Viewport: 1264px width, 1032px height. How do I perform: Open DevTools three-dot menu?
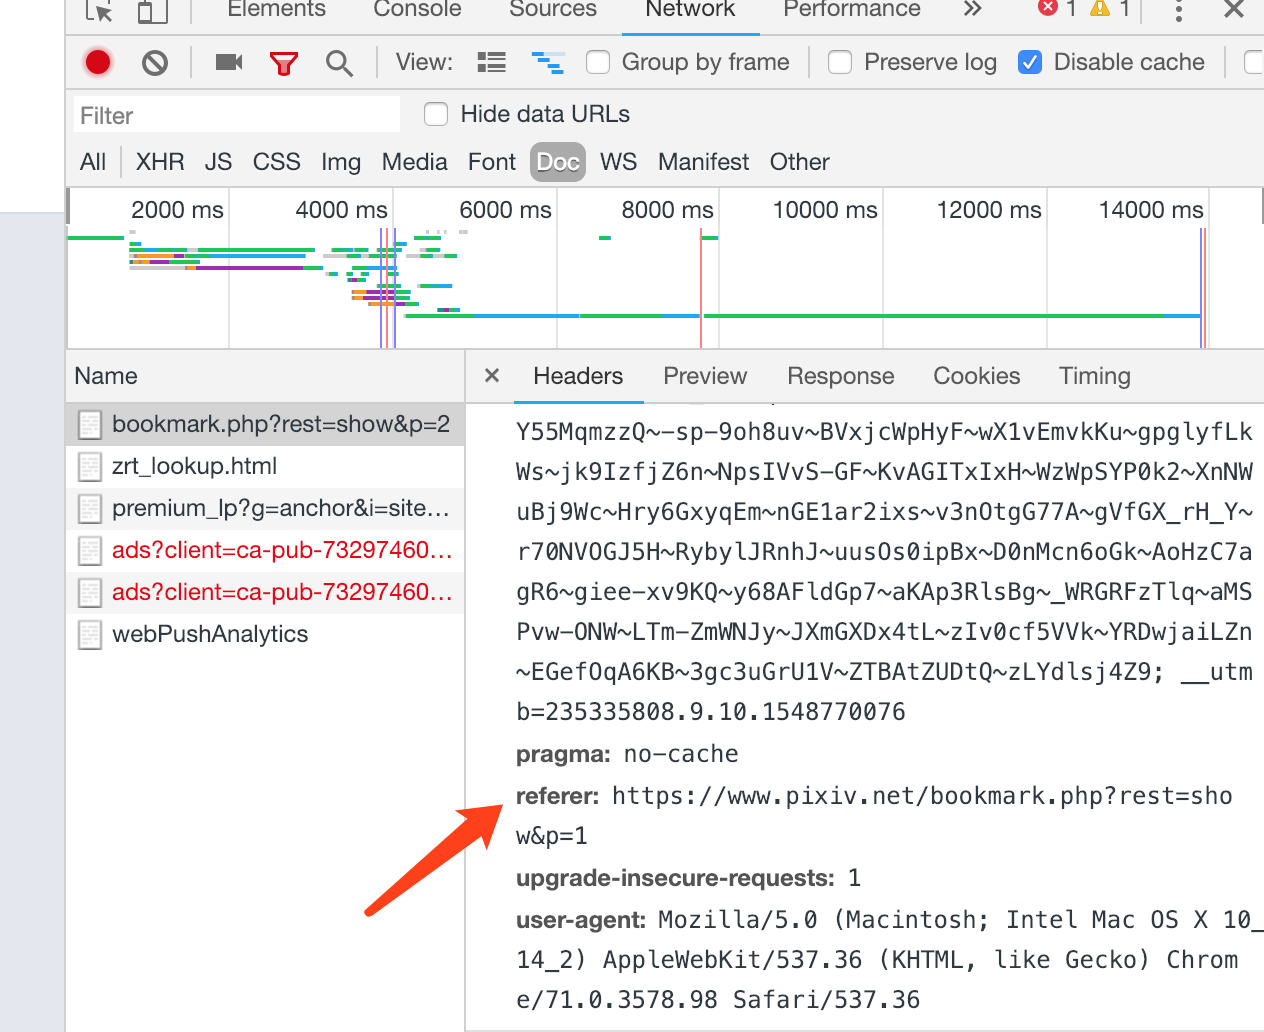click(1179, 10)
